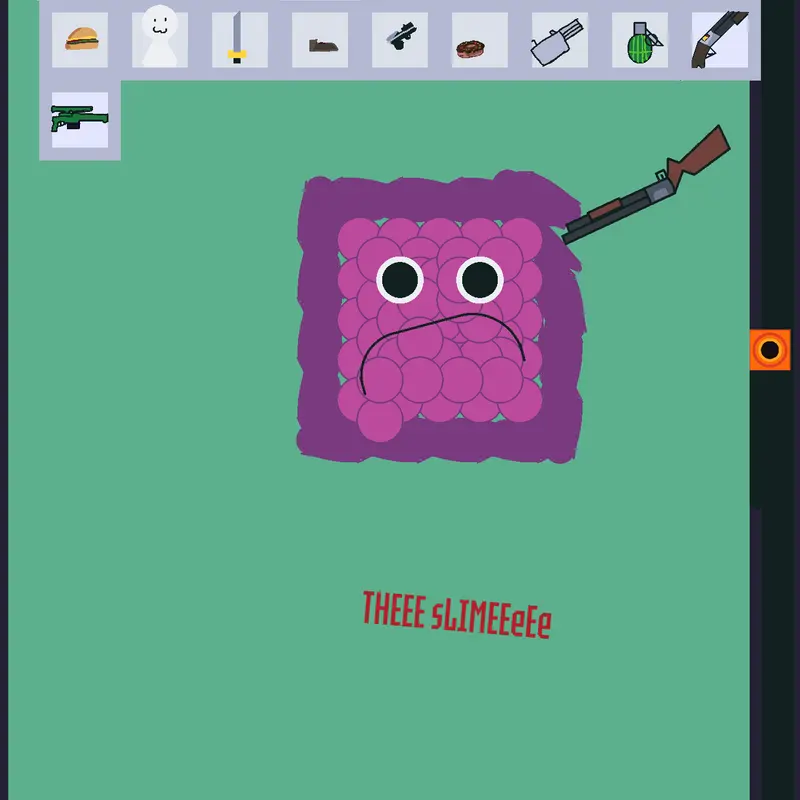Screen dimensions: 800x800
Task: Click the purple slime's face
Action: (440, 318)
